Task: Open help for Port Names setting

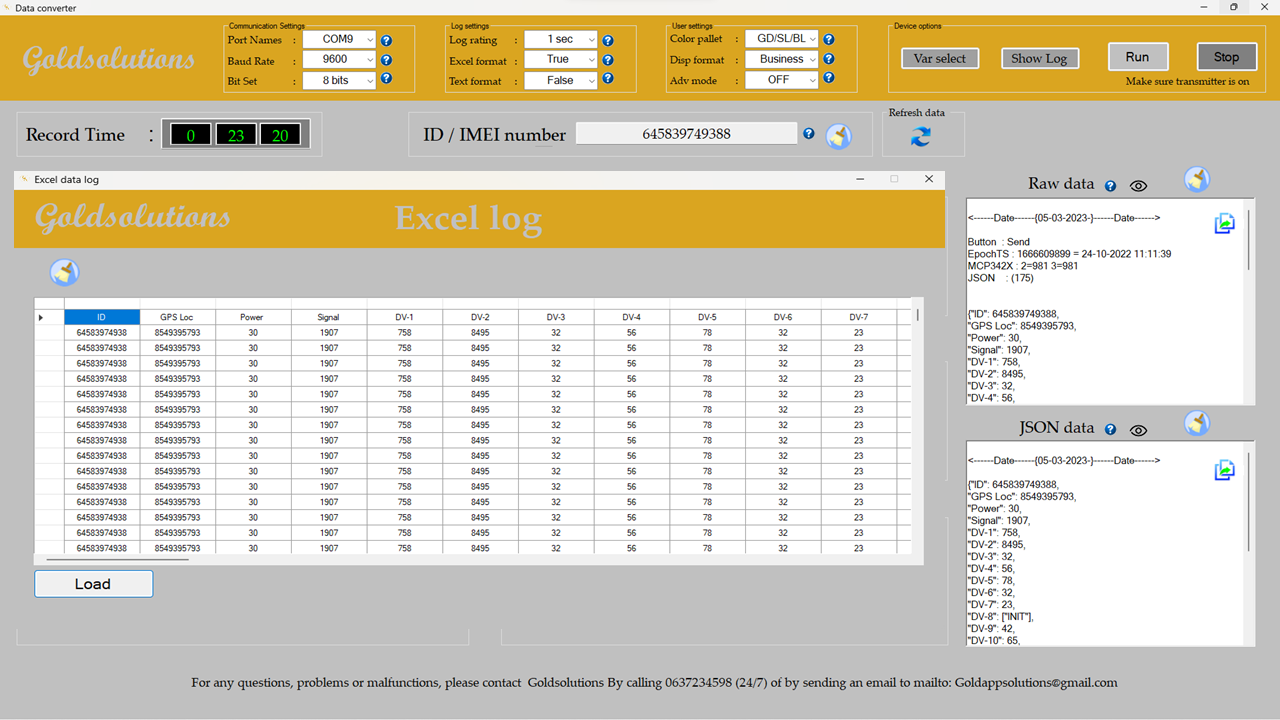Action: pos(387,41)
